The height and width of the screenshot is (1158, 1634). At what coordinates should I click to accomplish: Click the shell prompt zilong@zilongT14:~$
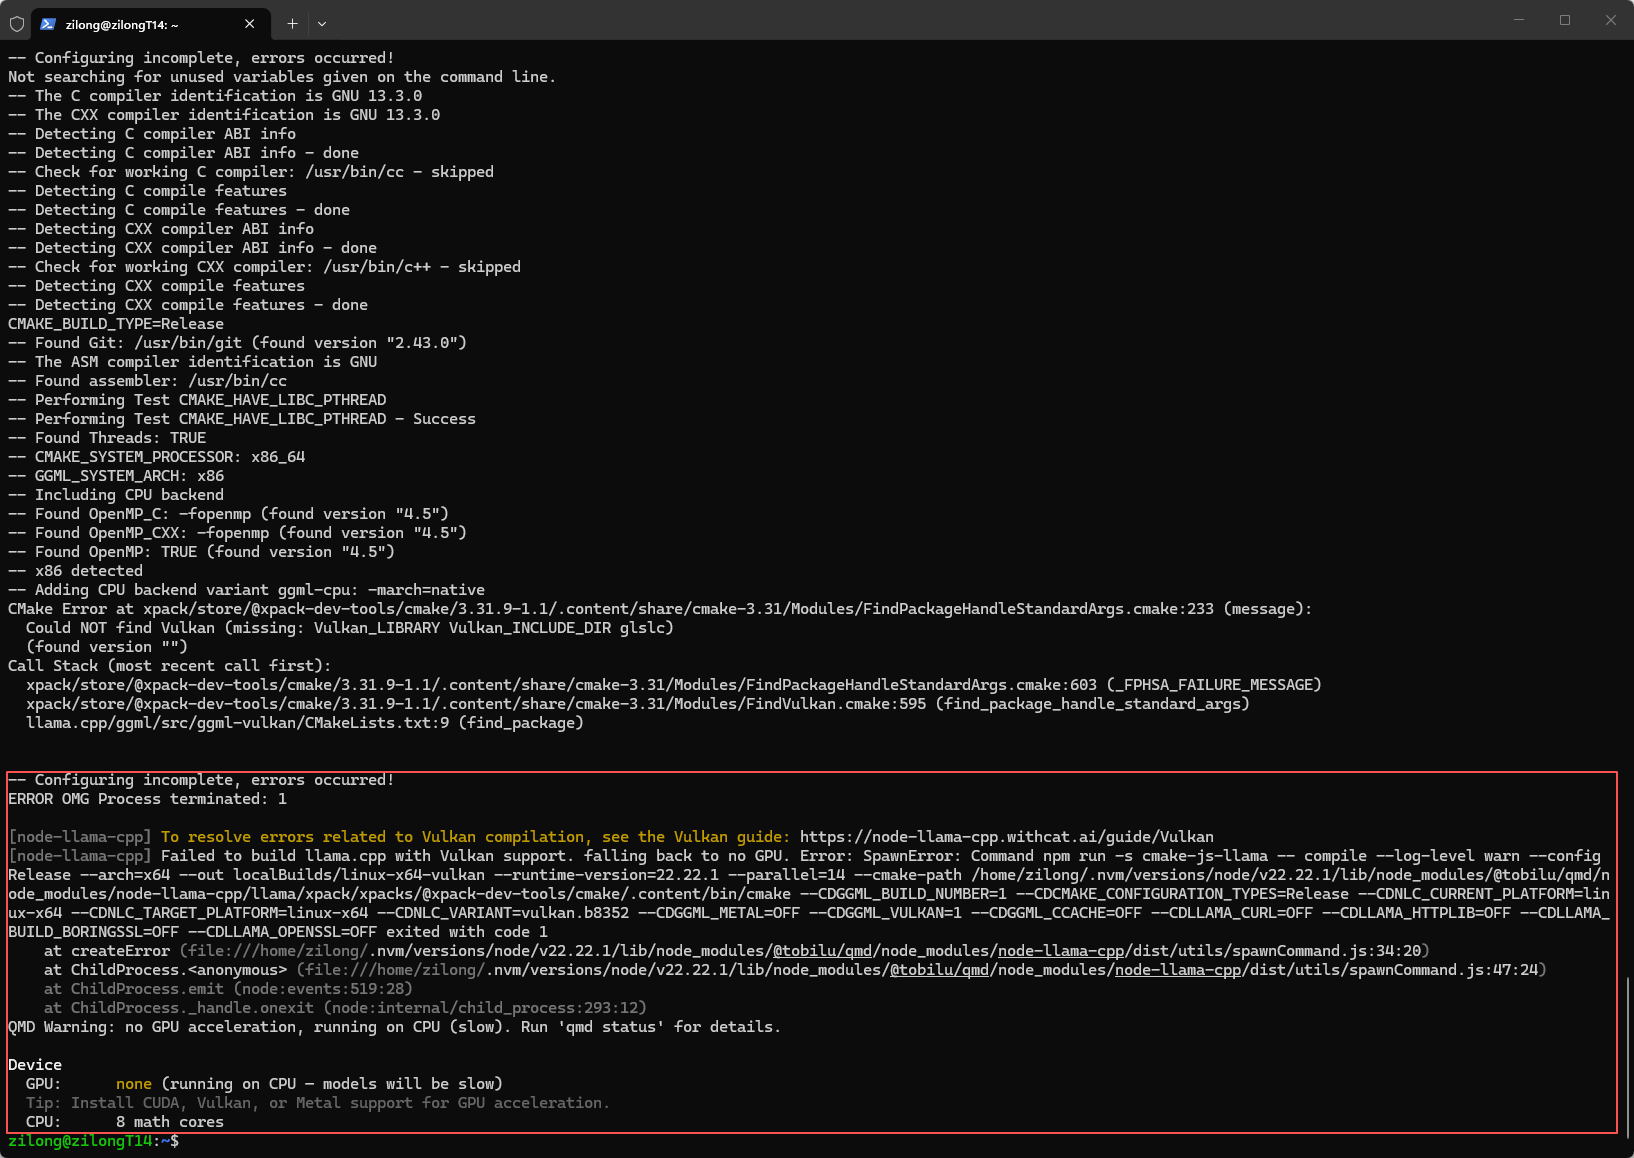coord(94,1141)
